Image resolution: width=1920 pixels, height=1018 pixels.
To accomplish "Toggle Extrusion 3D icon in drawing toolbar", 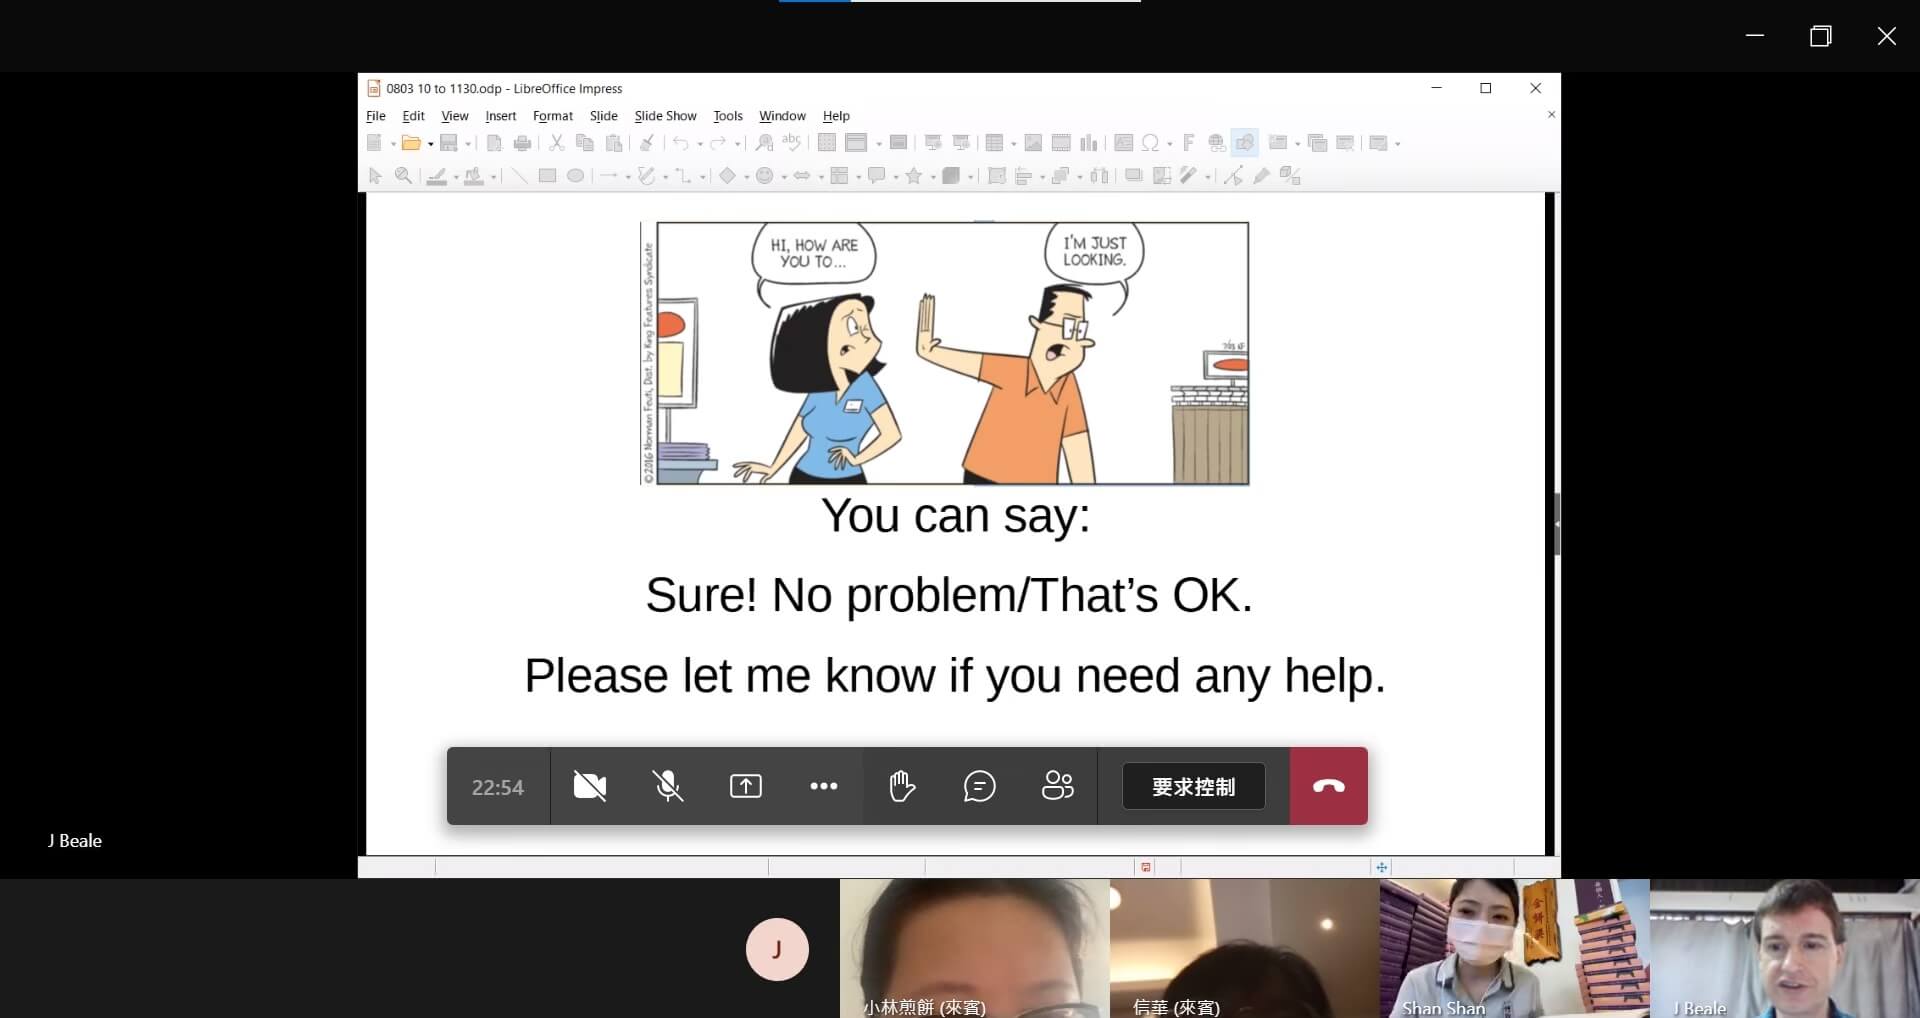I will [x=1291, y=176].
